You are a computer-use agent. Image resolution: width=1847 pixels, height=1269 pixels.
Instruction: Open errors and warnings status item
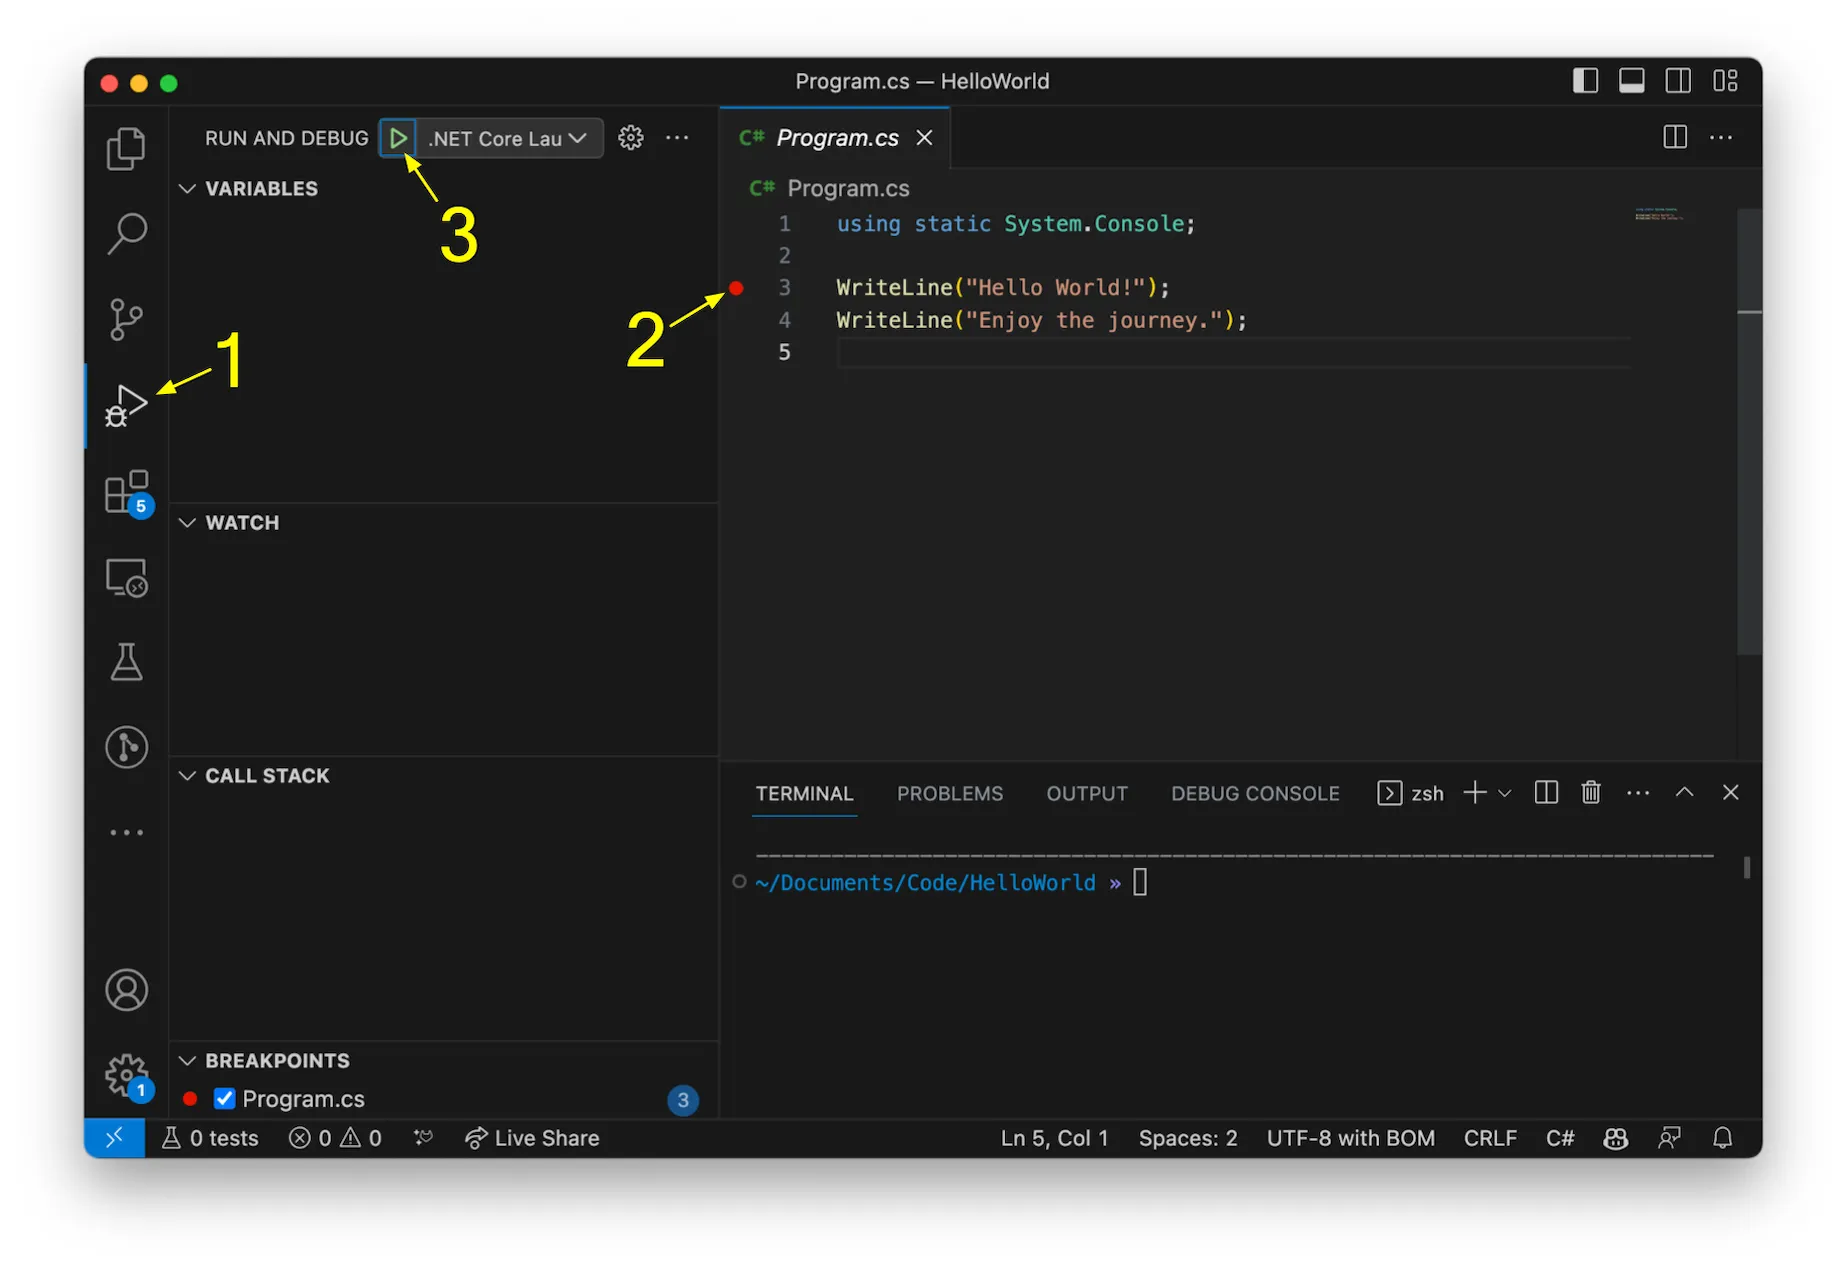pyautogui.click(x=335, y=1138)
